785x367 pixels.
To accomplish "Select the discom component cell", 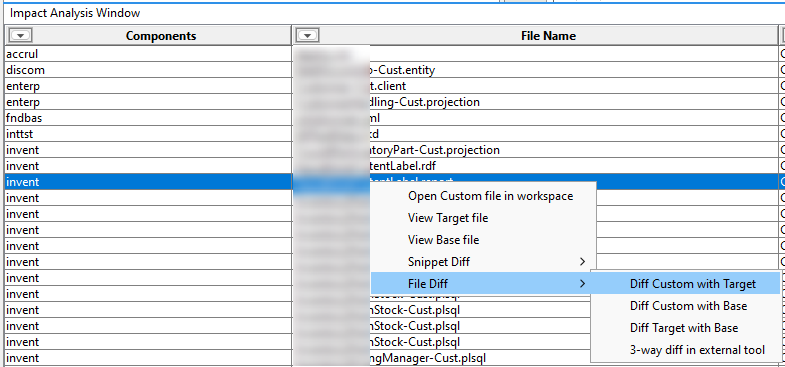I will click(x=148, y=70).
